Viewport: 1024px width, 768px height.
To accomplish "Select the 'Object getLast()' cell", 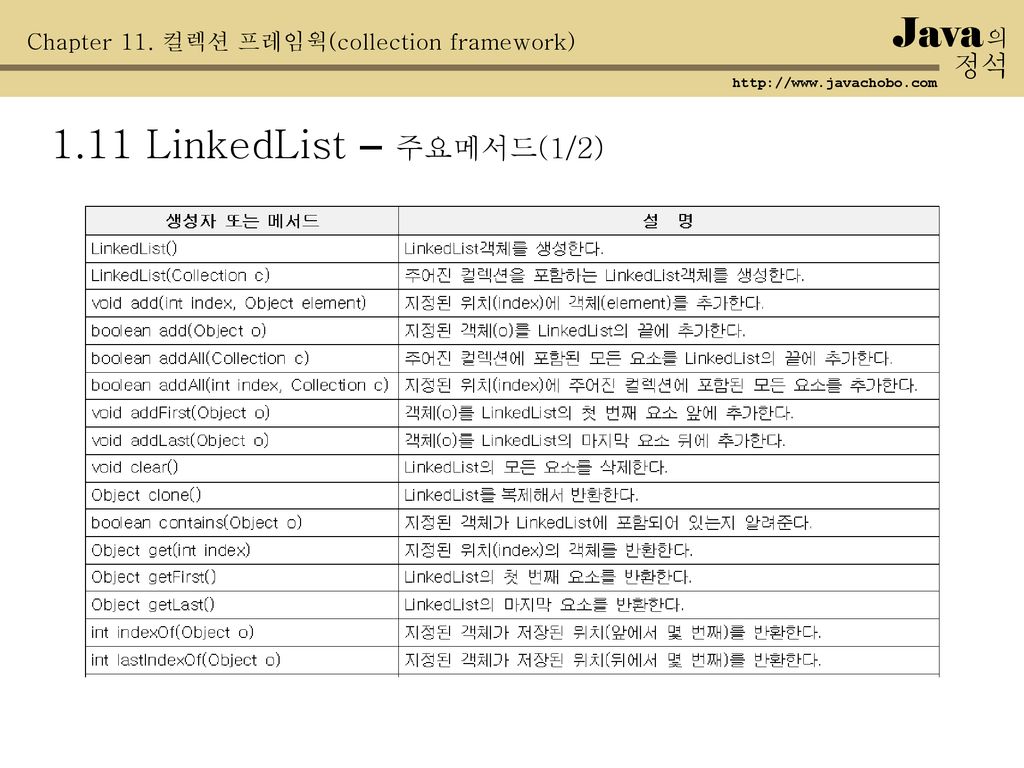I will 242,605.
